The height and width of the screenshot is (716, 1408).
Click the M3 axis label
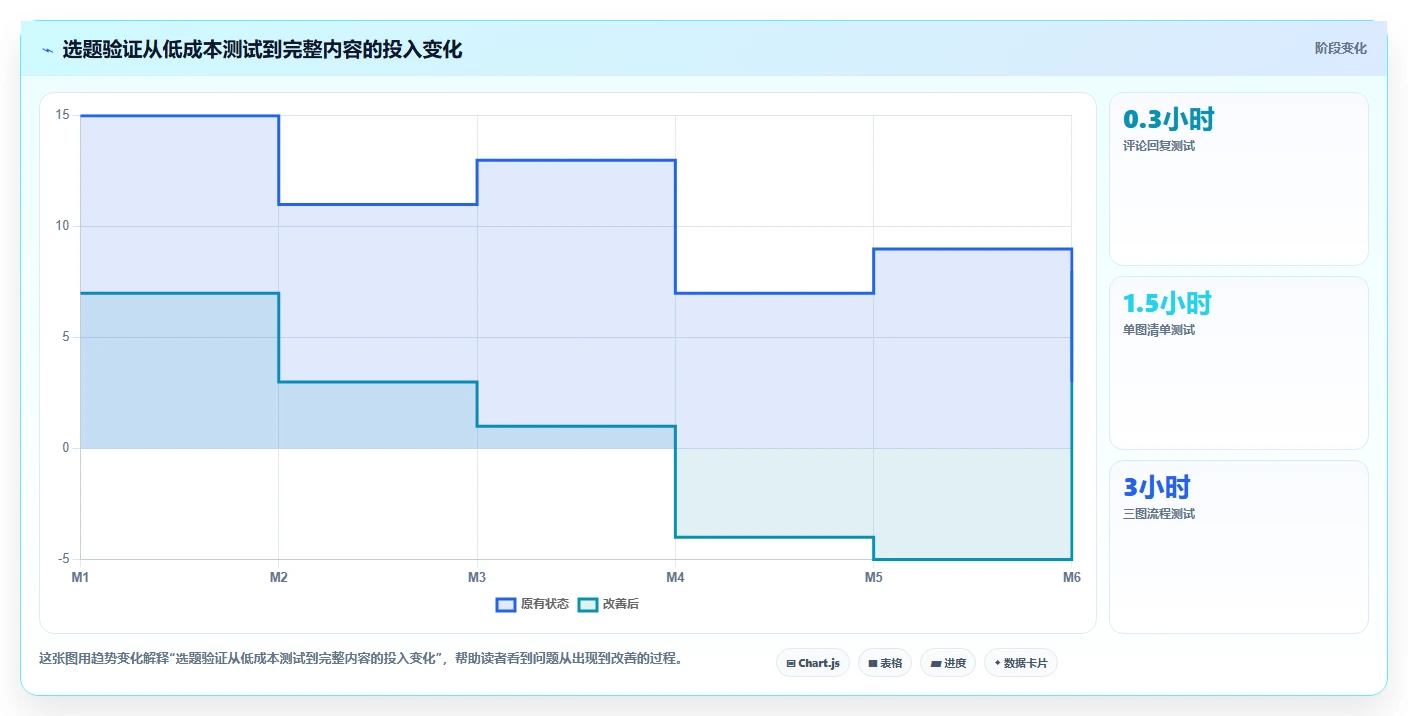[477, 577]
